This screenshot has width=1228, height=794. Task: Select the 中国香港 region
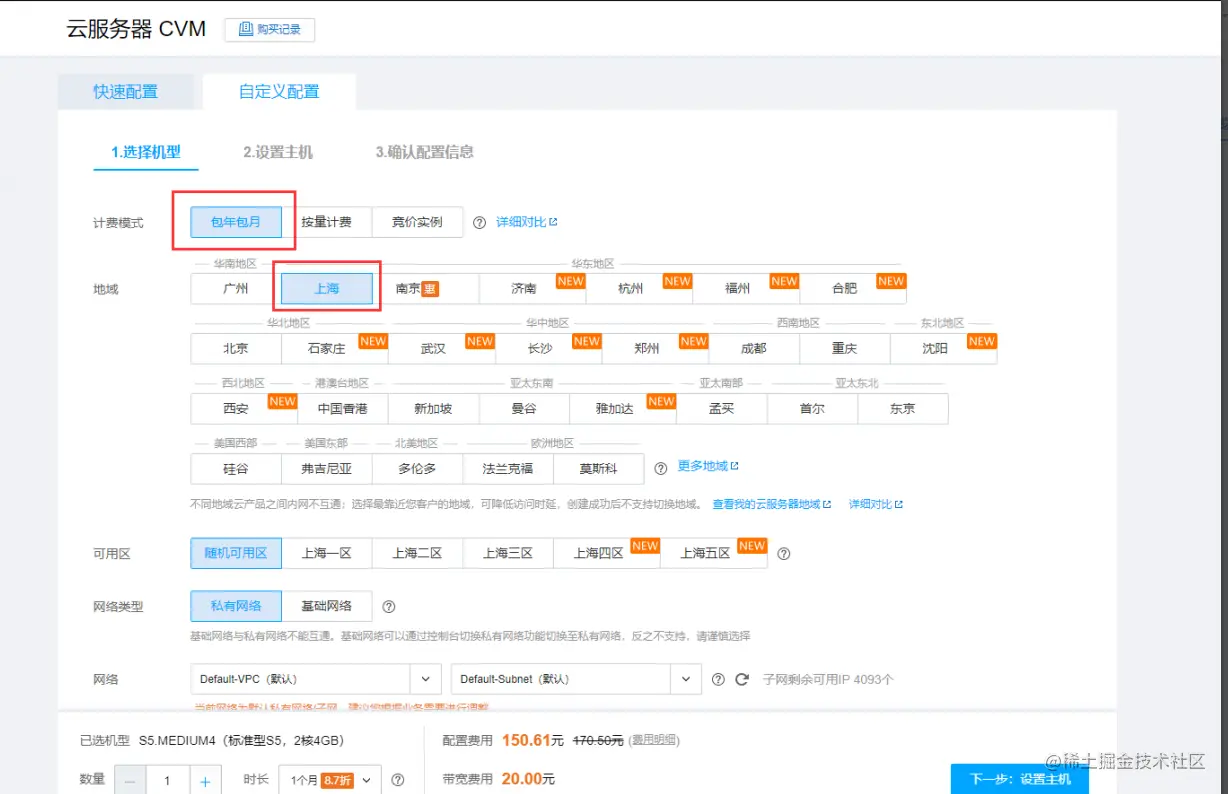(x=343, y=408)
